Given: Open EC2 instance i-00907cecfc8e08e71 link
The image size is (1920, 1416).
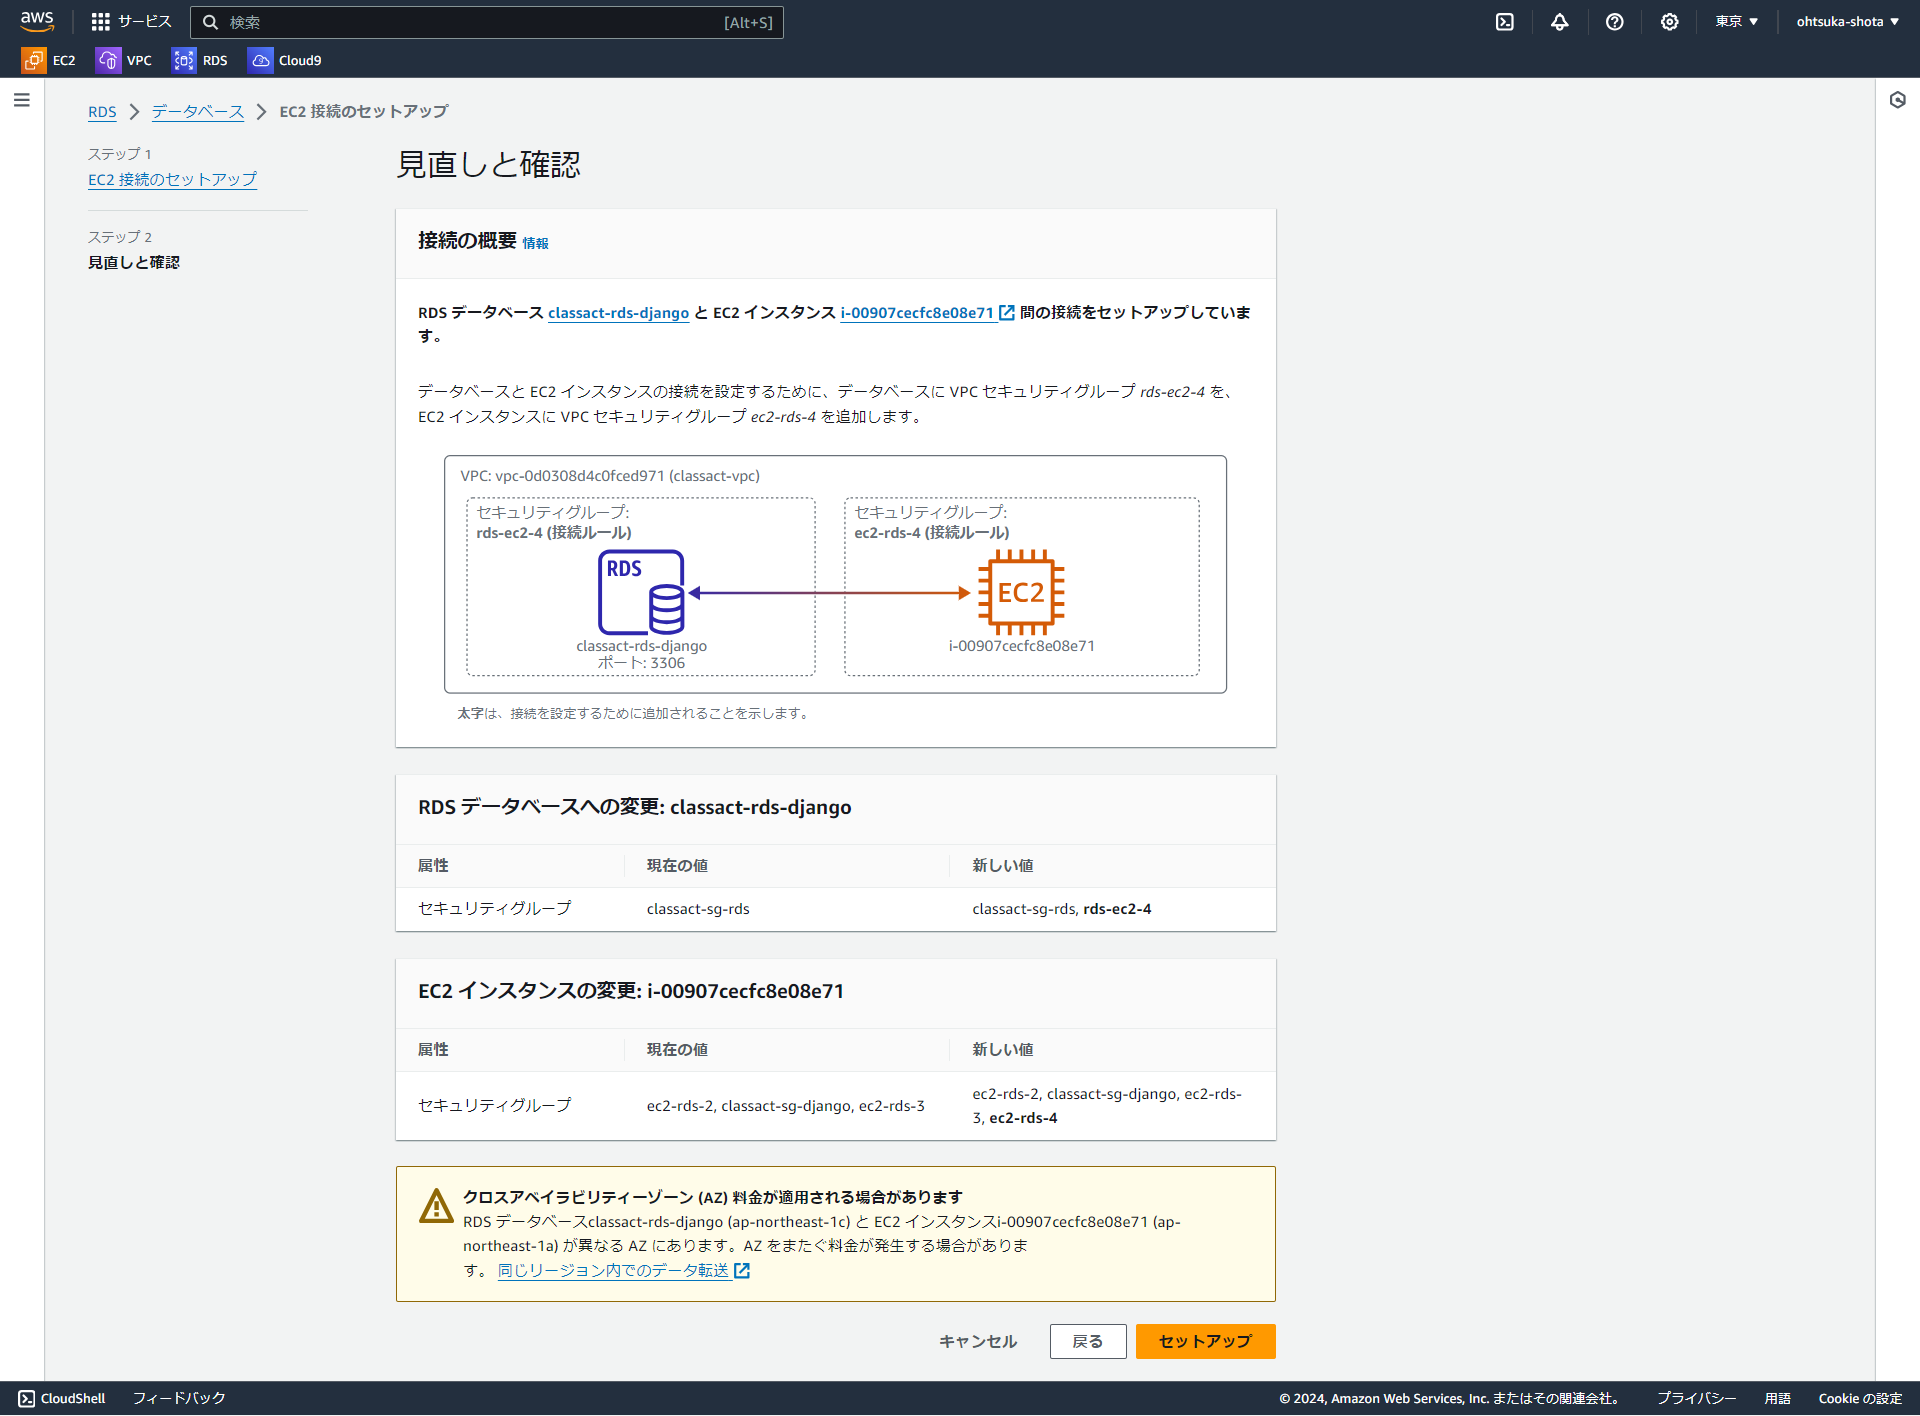Looking at the screenshot, I should click(917, 312).
